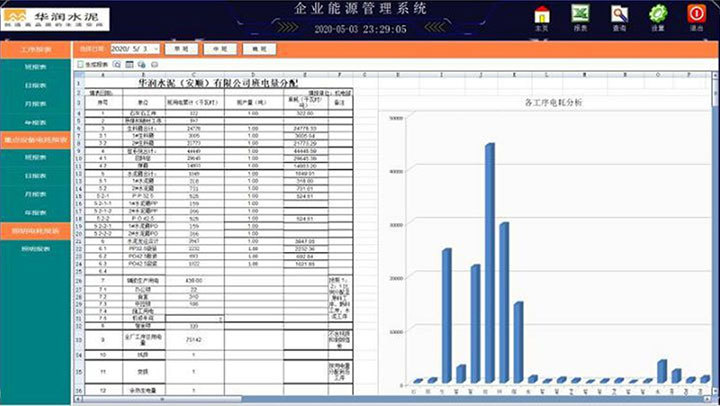Open 日报表 under 工序报表

(x=35, y=85)
